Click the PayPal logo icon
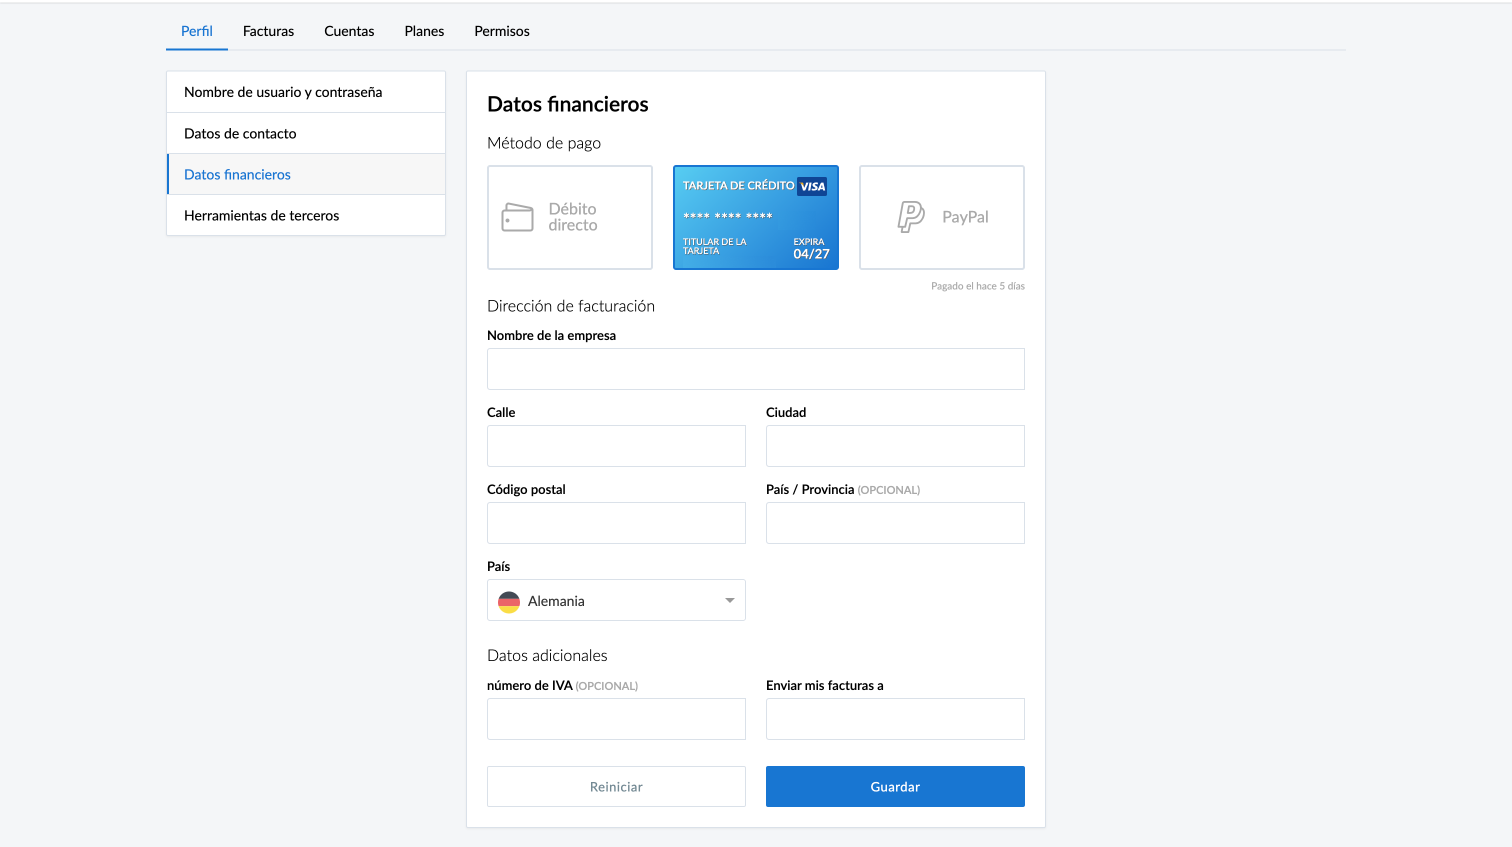 [911, 216]
